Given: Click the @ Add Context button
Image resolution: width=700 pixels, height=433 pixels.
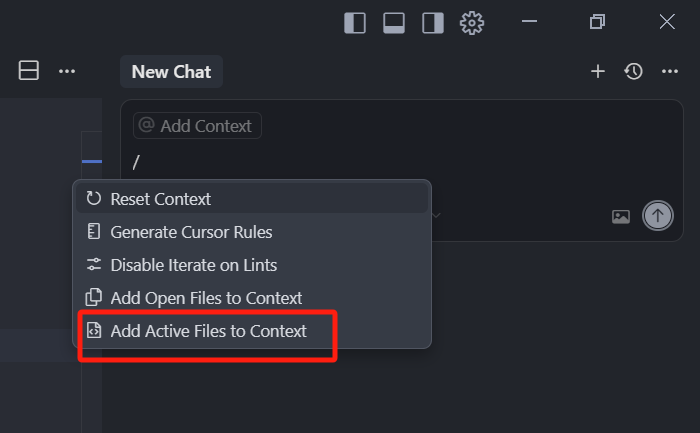Looking at the screenshot, I should [x=197, y=126].
